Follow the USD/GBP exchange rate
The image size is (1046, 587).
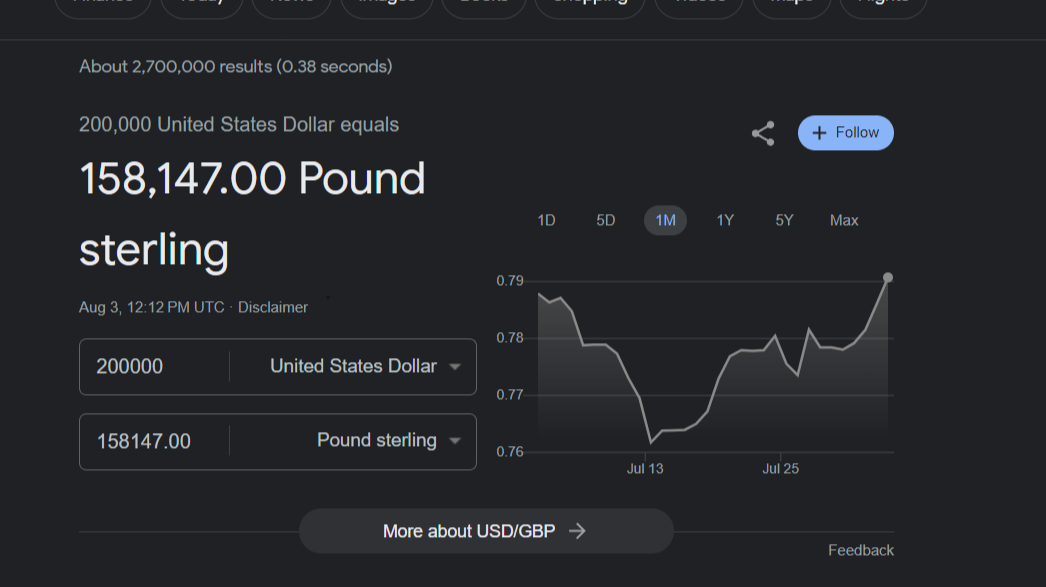845,132
